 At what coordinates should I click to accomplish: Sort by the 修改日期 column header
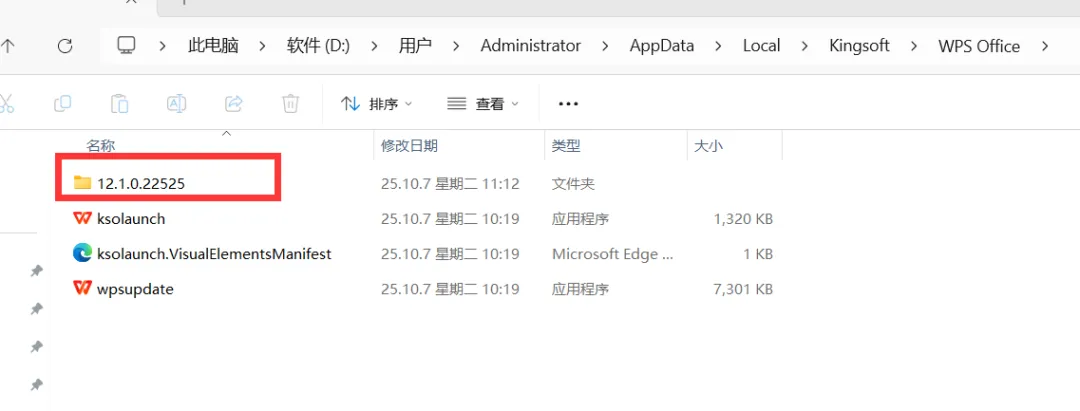[409, 146]
